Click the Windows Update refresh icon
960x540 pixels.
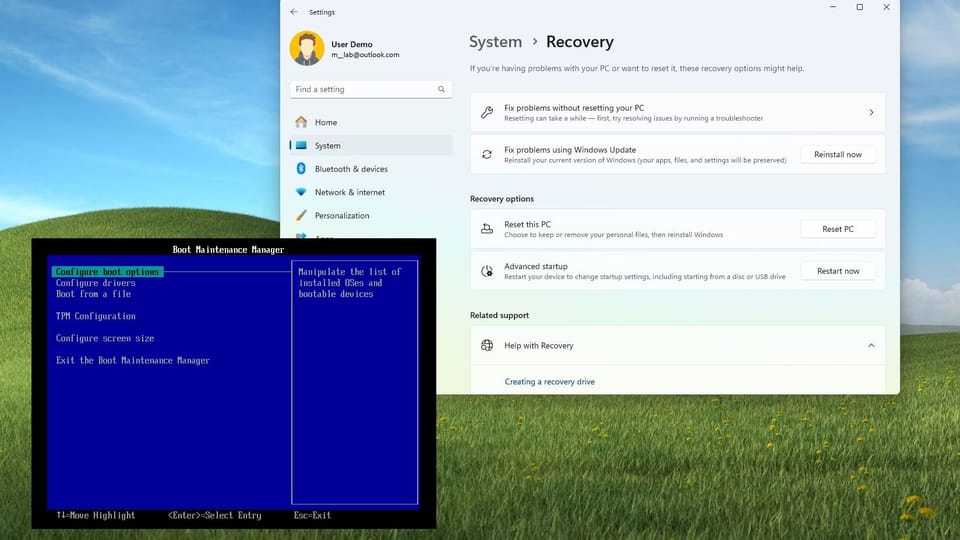(x=487, y=154)
